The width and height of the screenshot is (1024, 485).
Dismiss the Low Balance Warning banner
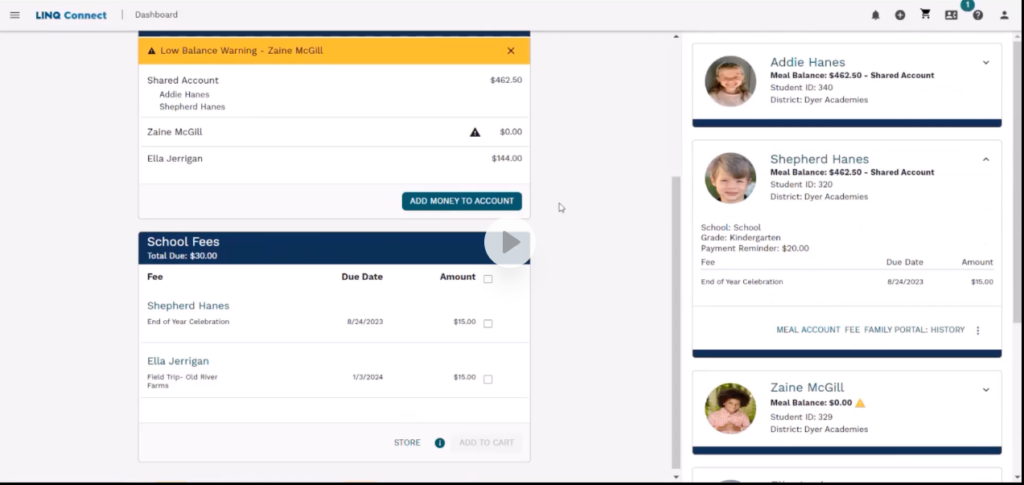click(x=511, y=51)
